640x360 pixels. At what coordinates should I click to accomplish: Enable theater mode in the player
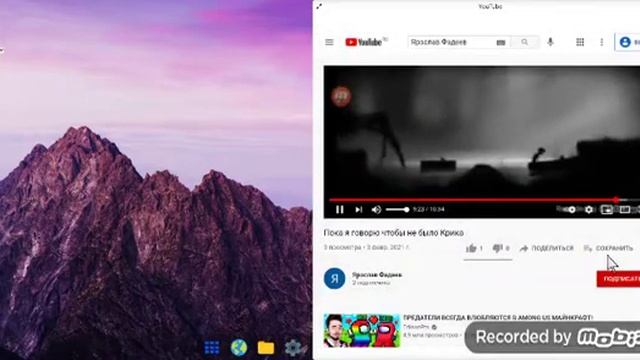[625, 210]
